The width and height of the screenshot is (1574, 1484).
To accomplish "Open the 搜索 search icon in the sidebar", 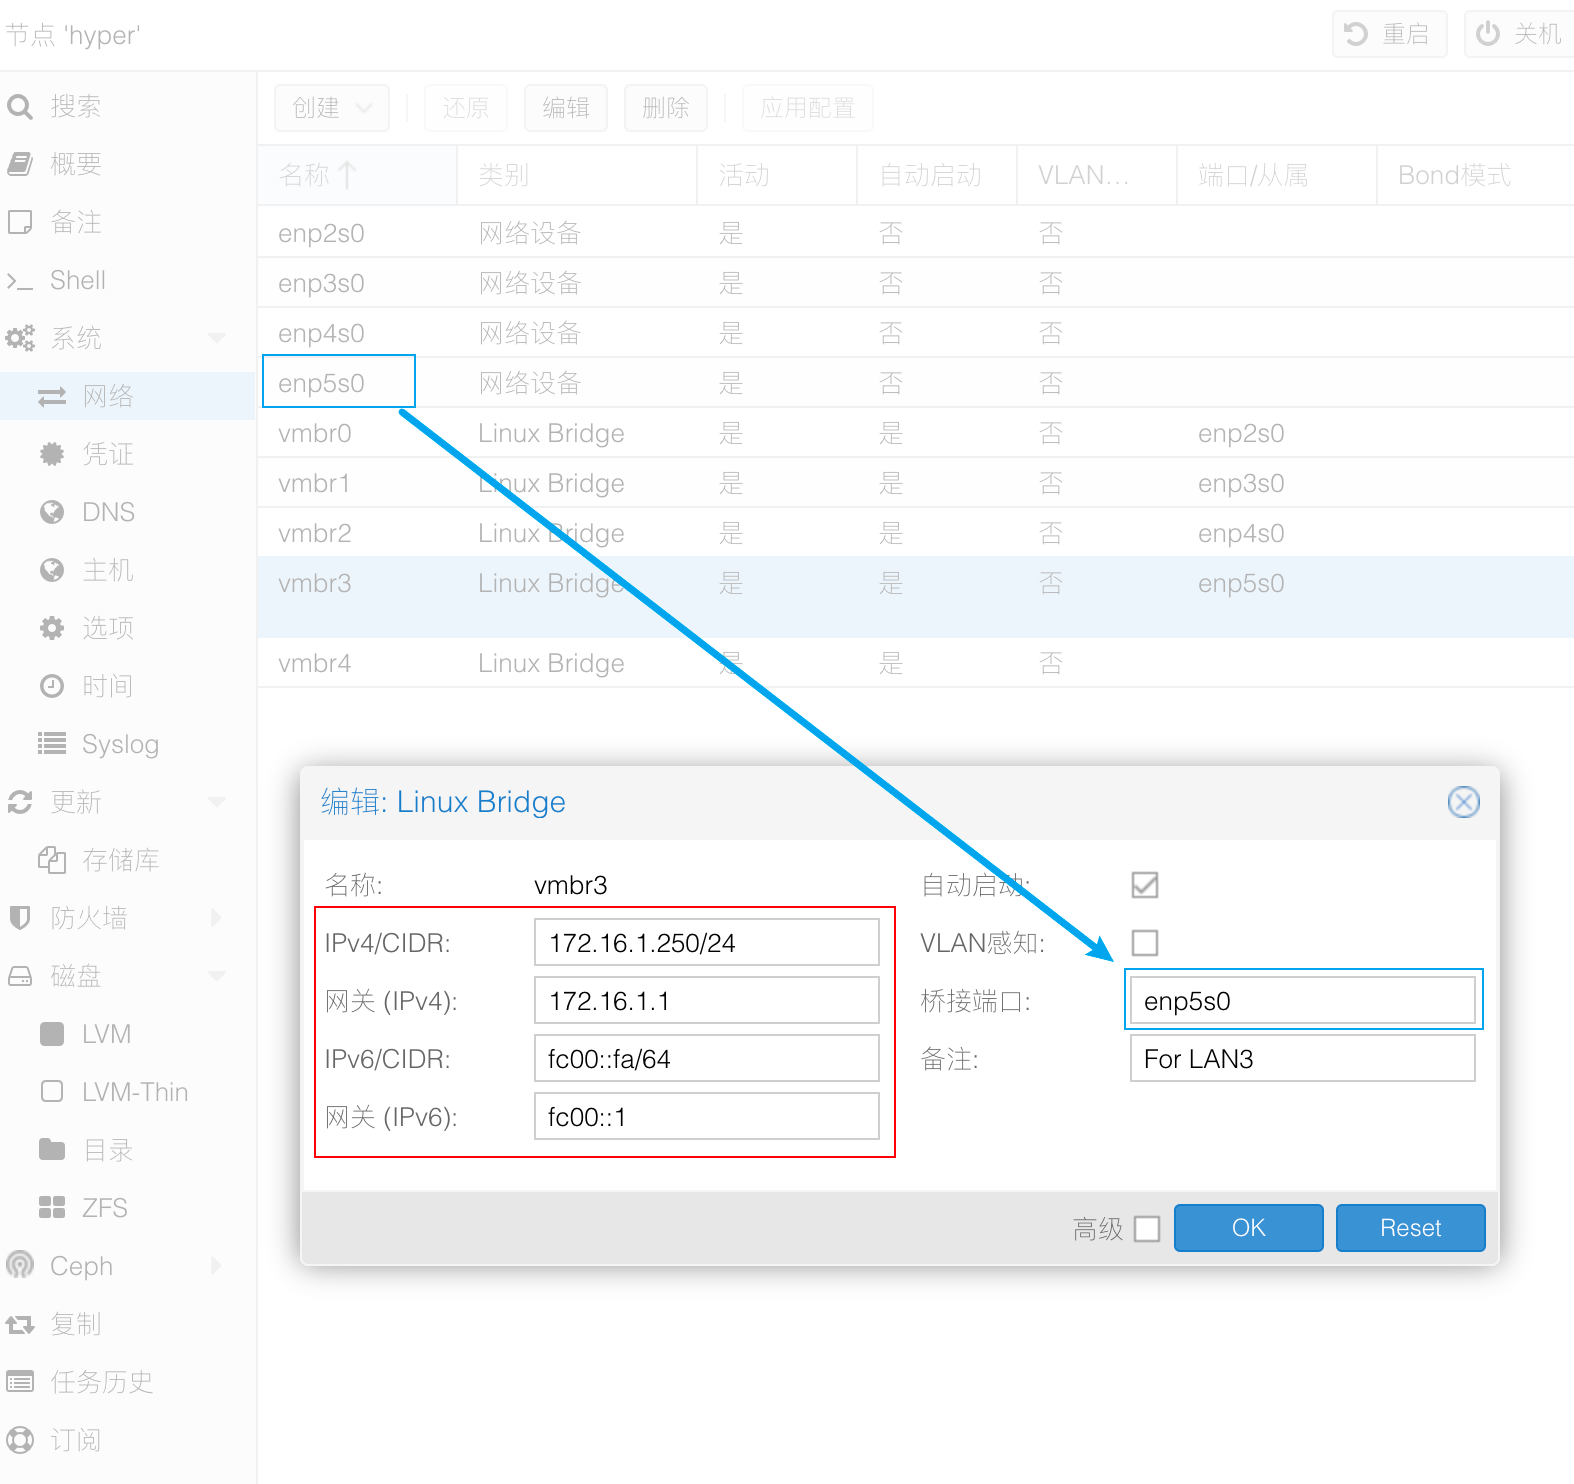I will pos(20,106).
